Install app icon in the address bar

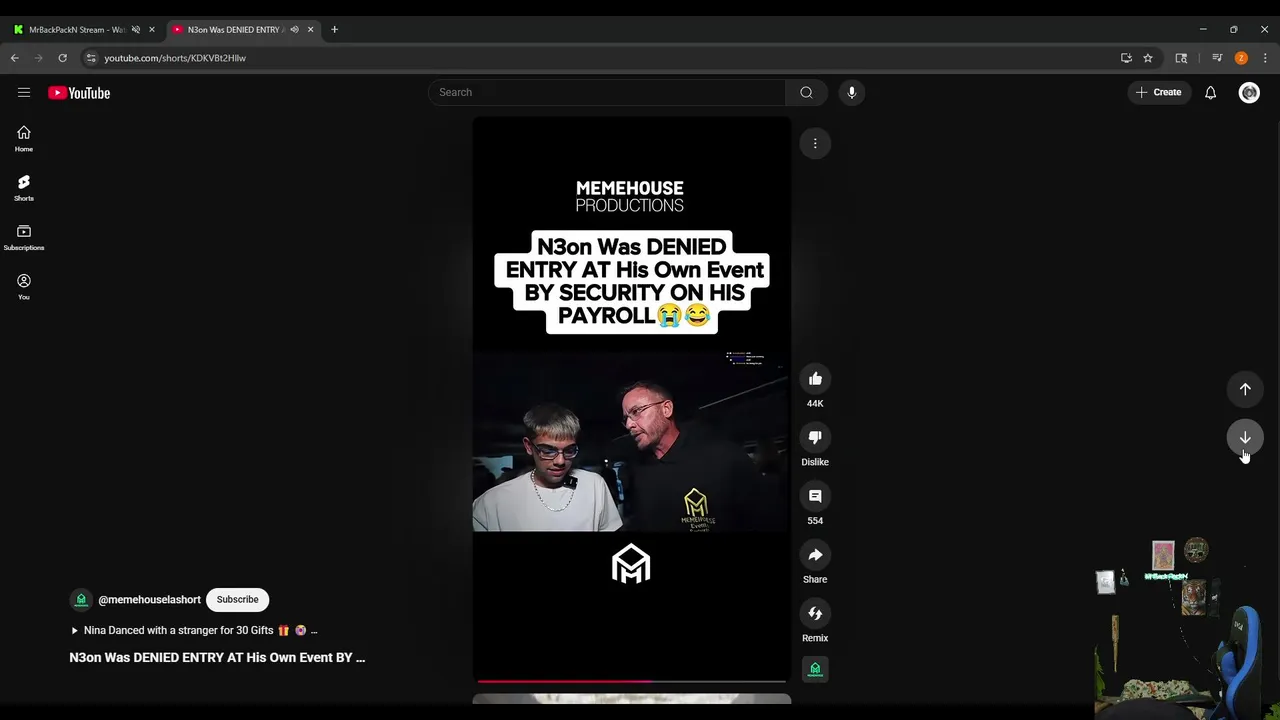pos(1126,58)
